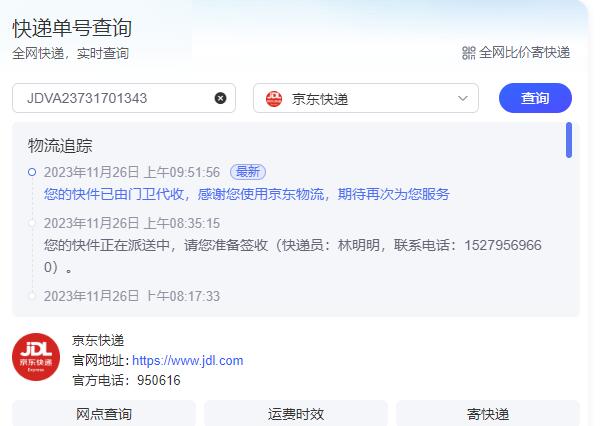Click the 您的快件已由门卫代收 status message

pyautogui.click(x=246, y=194)
